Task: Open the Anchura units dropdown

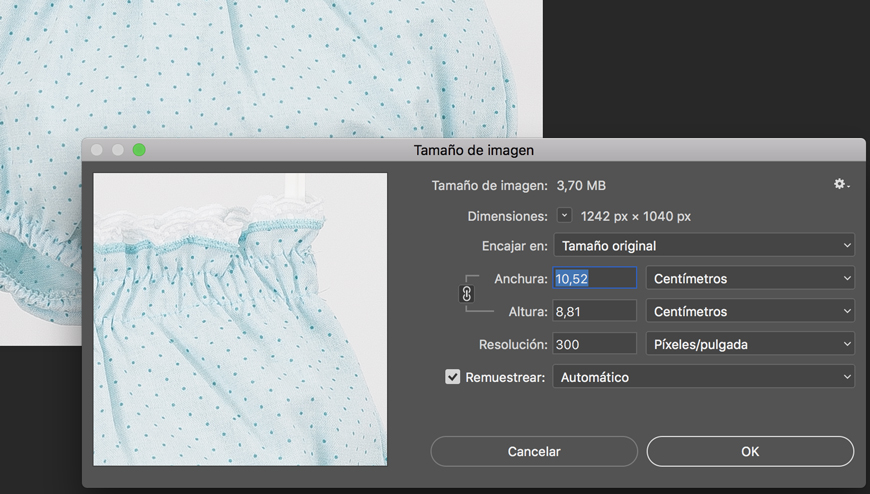Action: point(750,278)
